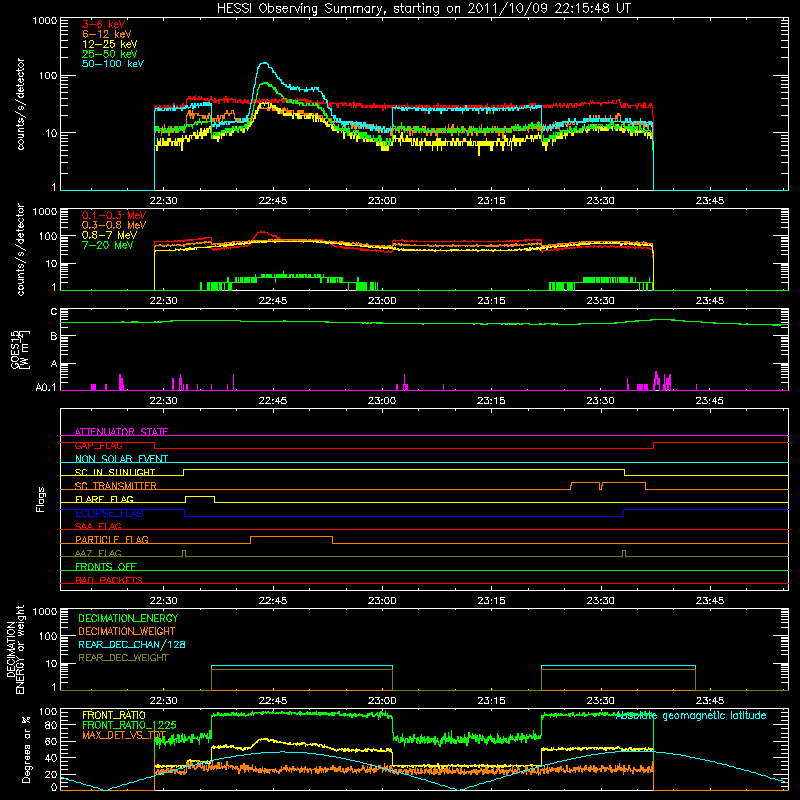Click the DECIMATION ENERGY or weight axis label

15,649
